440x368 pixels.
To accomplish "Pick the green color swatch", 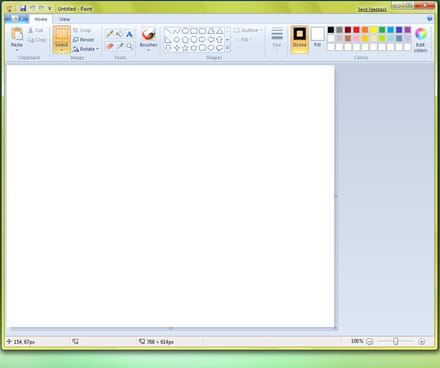I will coord(382,30).
